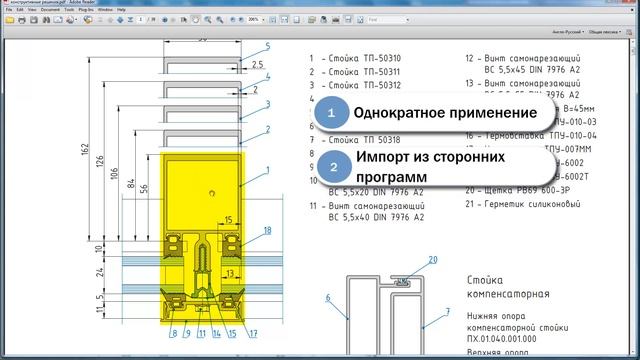Click the text "Стойка ТП-50312"

point(364,85)
